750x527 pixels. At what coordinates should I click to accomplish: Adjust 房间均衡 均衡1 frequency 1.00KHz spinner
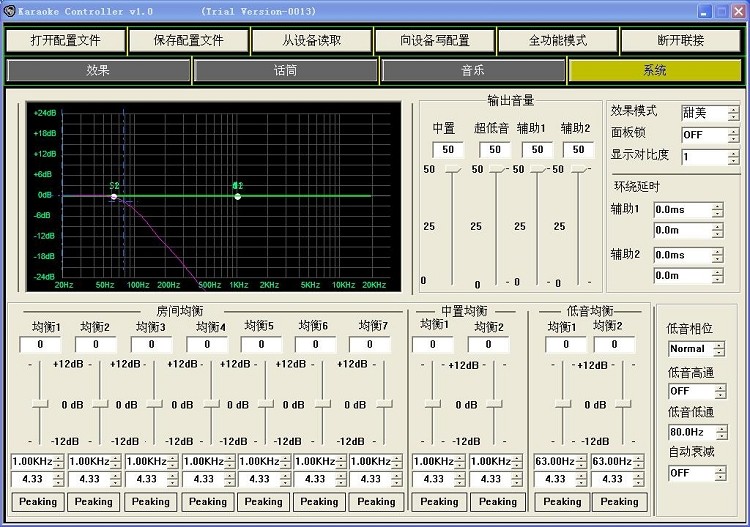pyautogui.click(x=37, y=461)
